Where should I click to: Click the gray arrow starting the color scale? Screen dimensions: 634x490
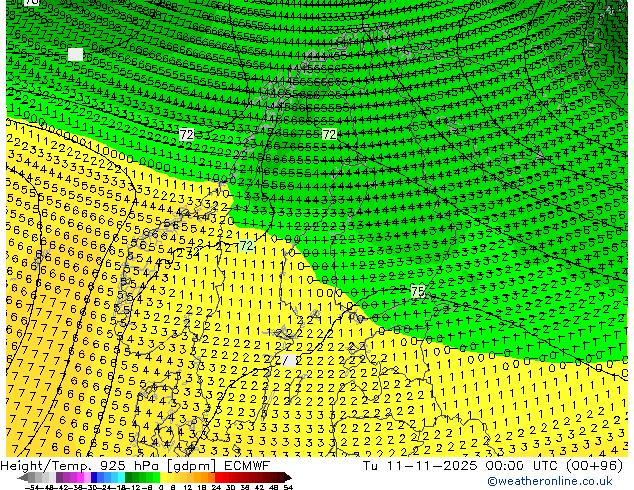23,477
